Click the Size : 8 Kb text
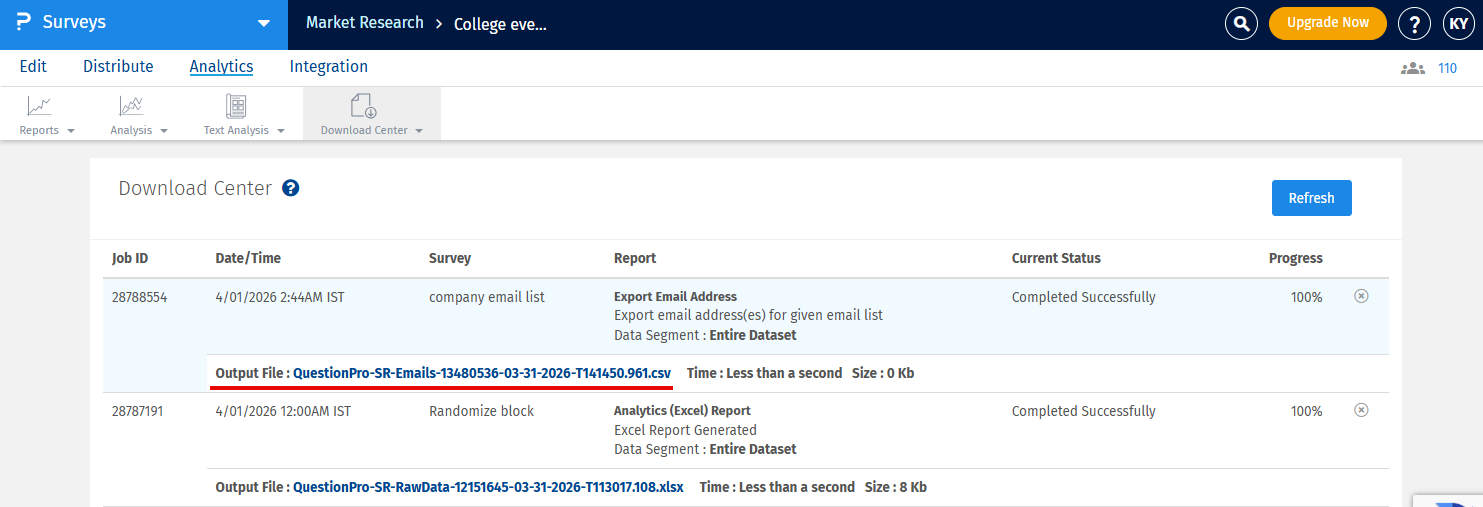1483x507 pixels. tap(896, 487)
